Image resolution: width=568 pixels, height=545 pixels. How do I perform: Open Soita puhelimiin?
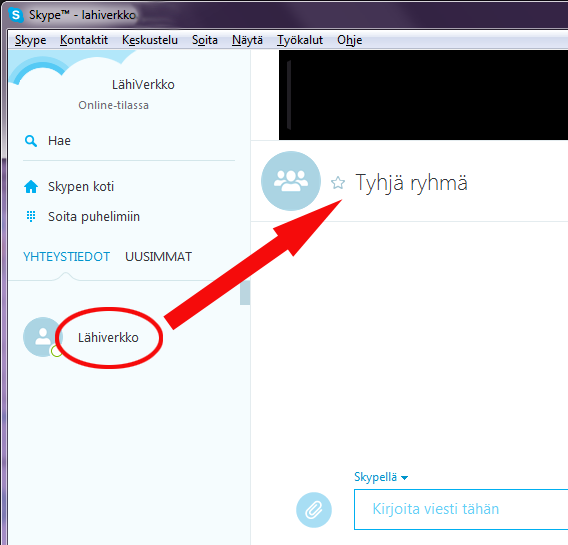(94, 217)
